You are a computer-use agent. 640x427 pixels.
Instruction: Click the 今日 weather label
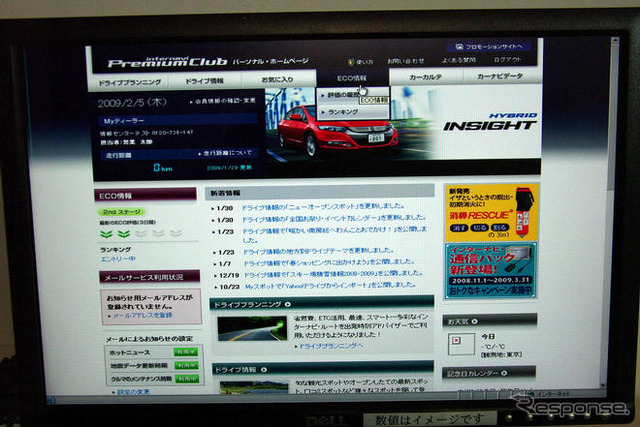coord(489,337)
